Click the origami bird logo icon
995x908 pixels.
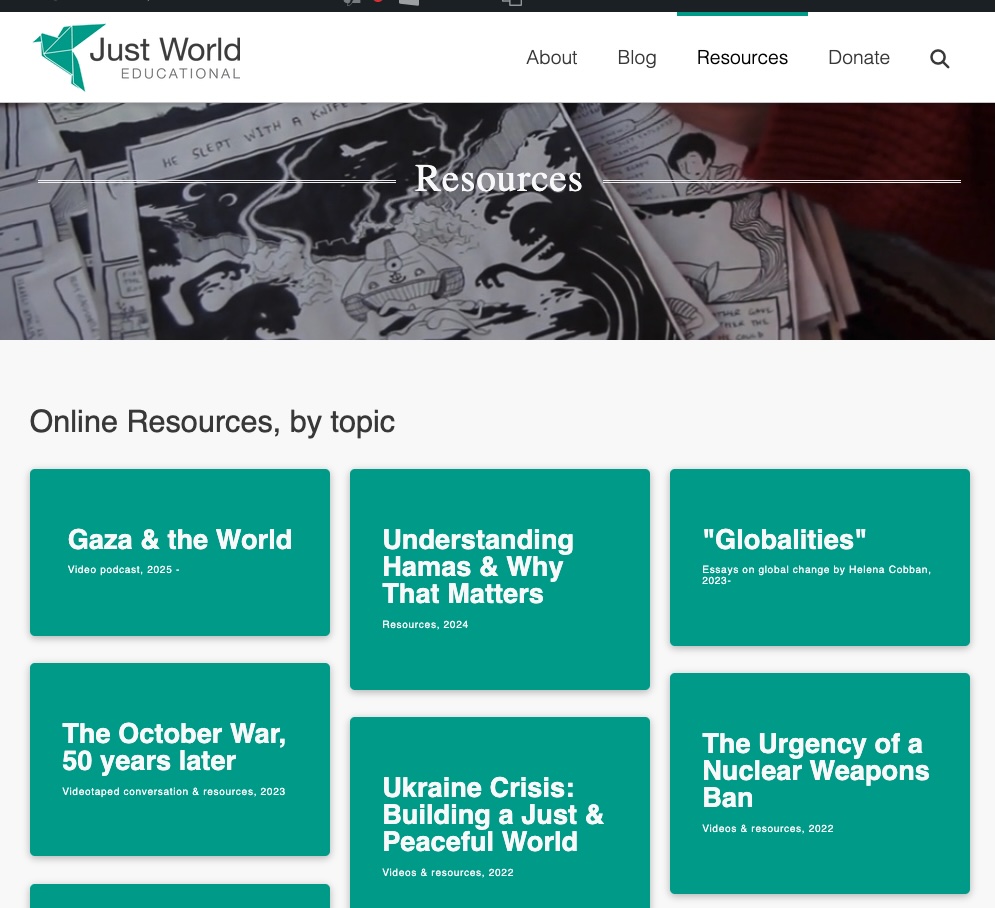click(x=68, y=56)
